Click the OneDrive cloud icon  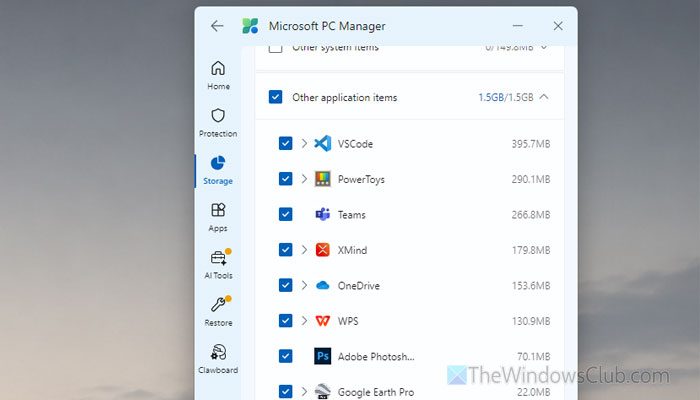tap(323, 285)
